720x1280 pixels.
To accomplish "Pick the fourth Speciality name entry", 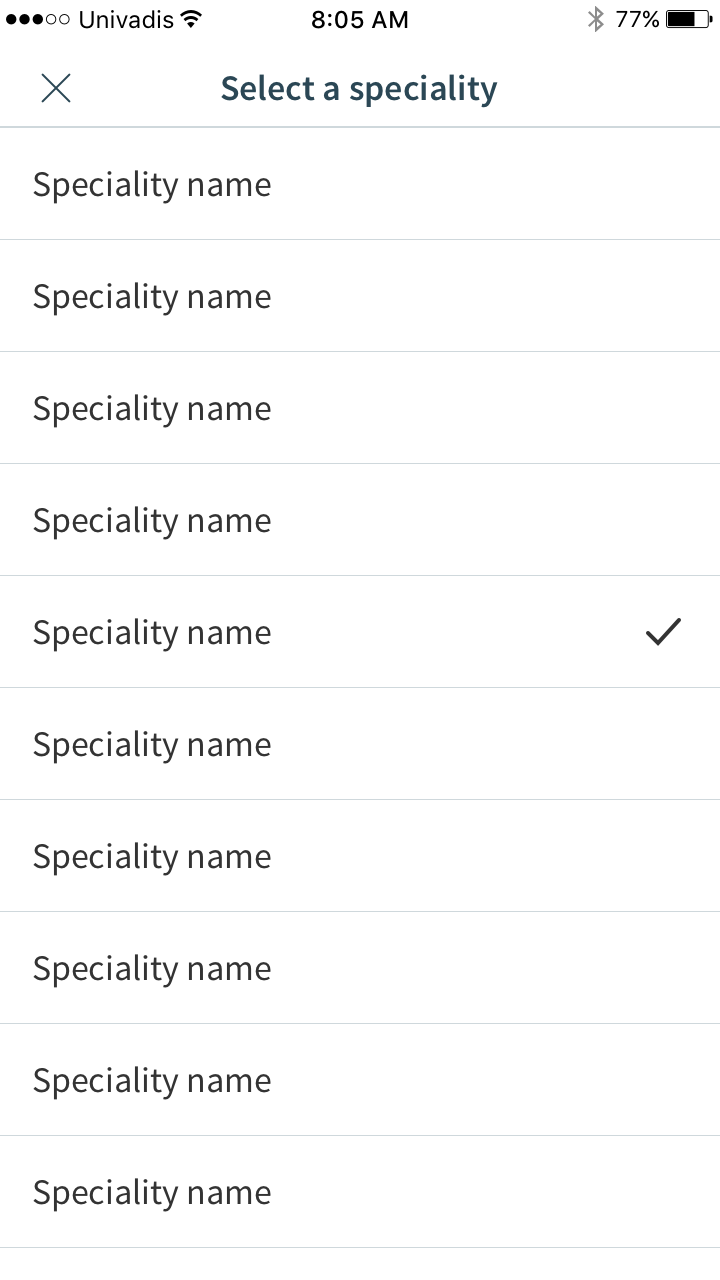I will [360, 520].
